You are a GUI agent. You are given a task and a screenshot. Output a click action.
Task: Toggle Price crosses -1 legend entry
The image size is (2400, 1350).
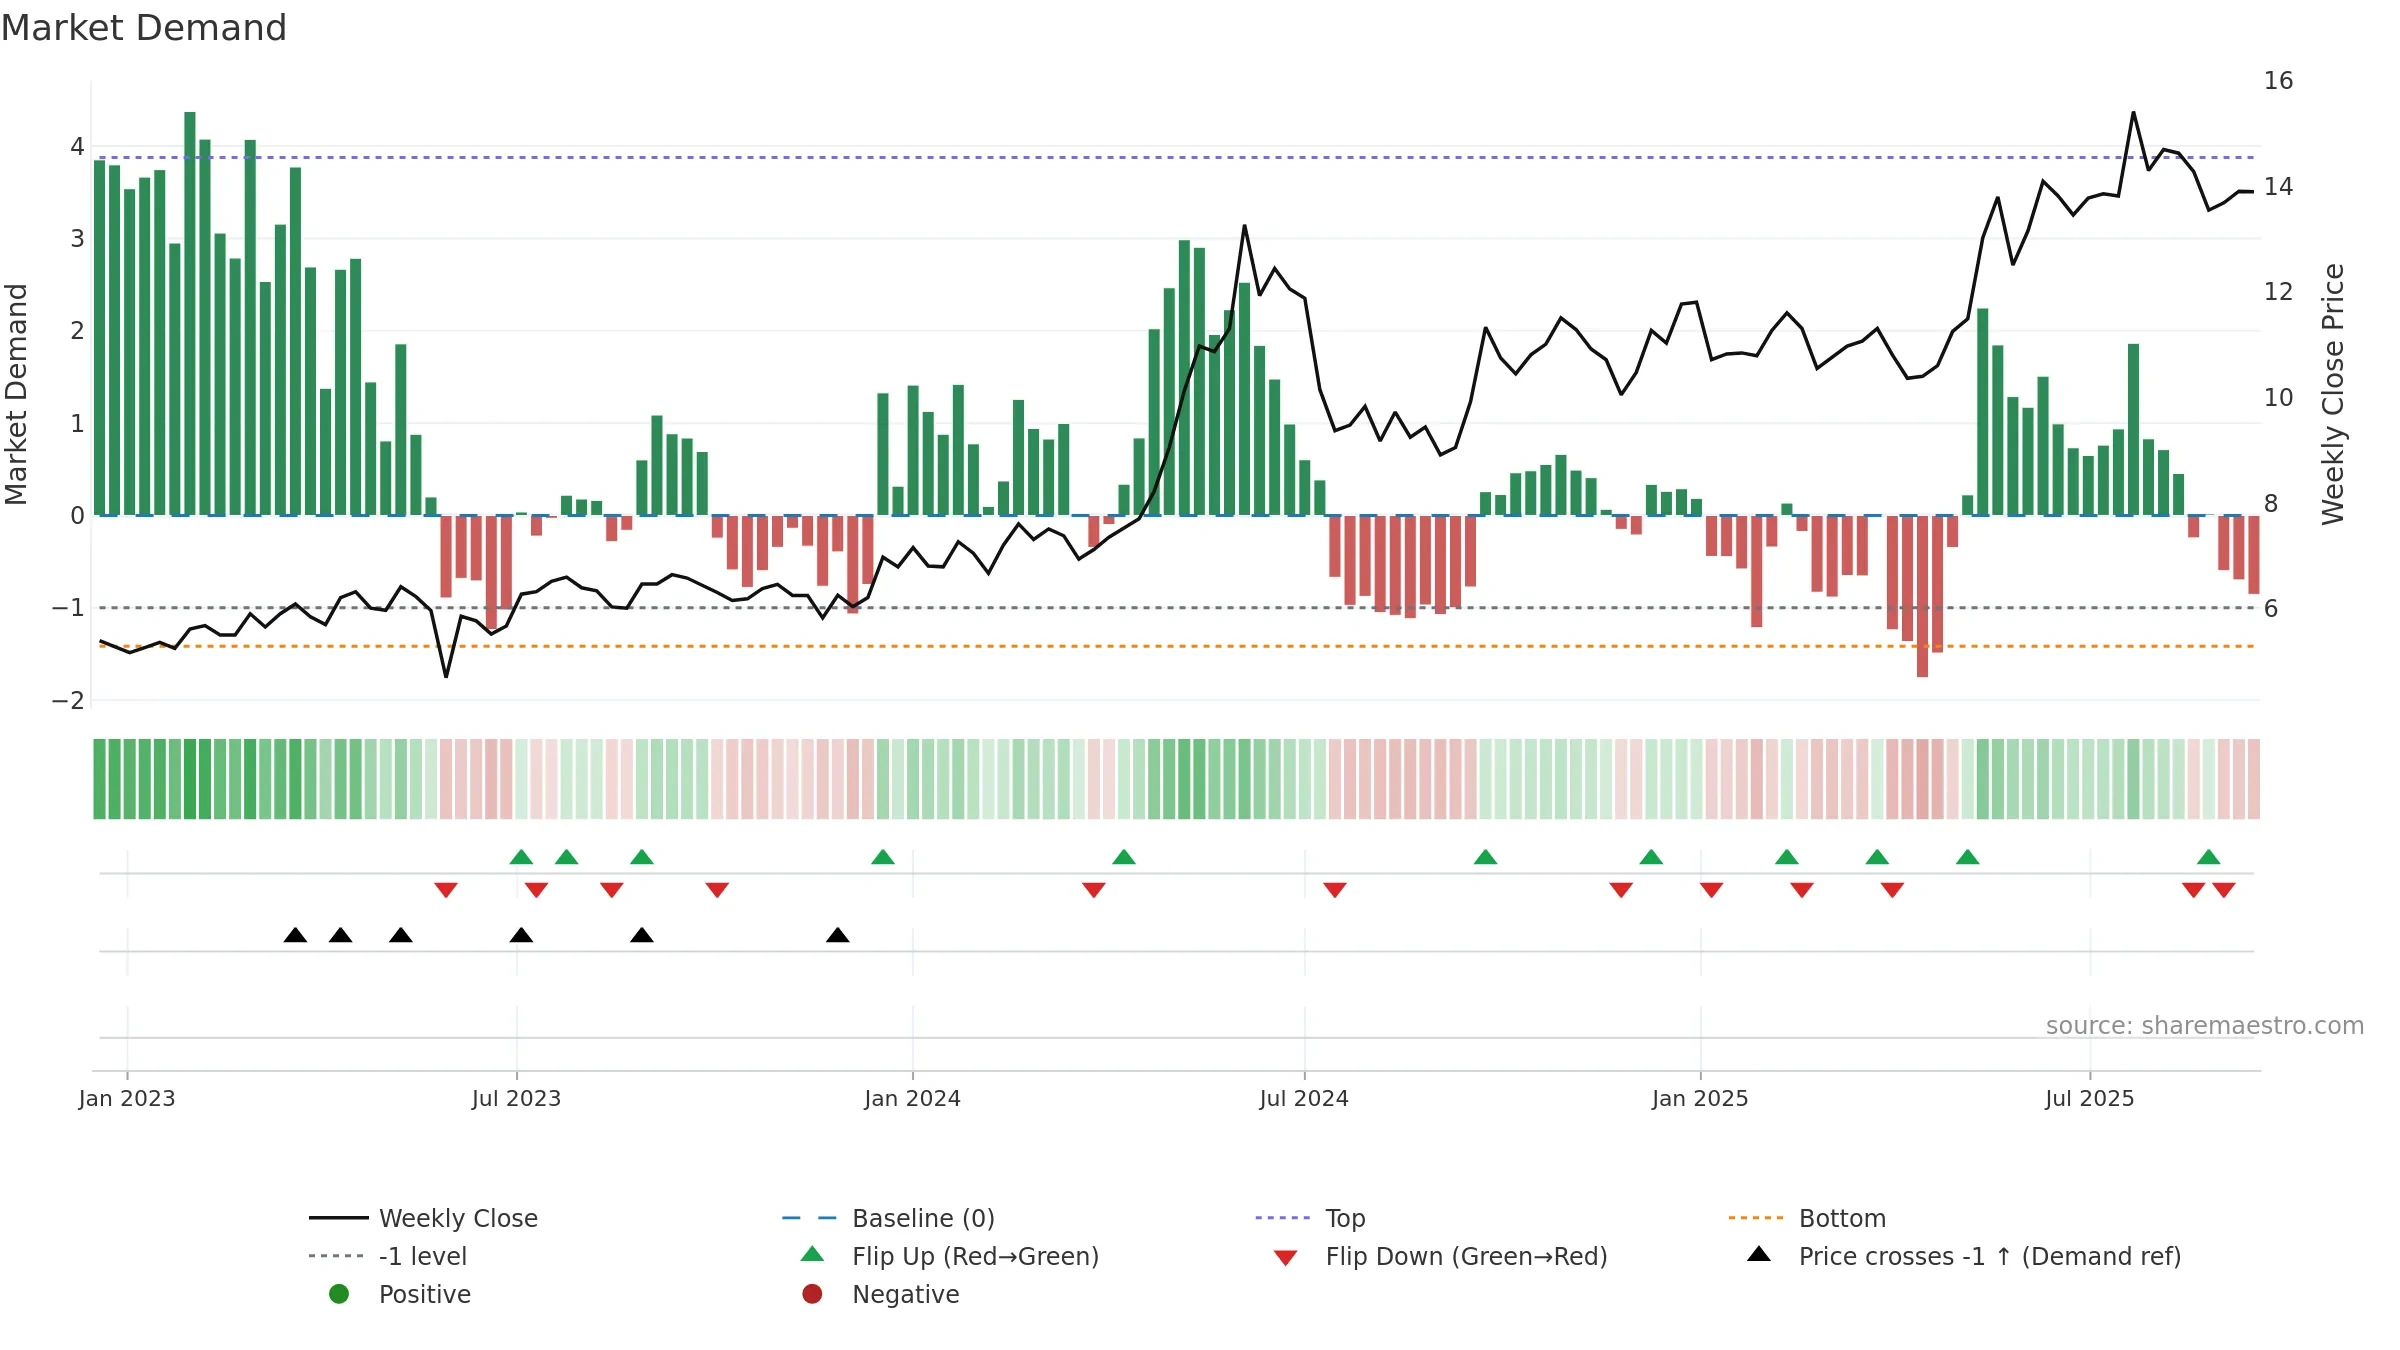(1964, 1256)
